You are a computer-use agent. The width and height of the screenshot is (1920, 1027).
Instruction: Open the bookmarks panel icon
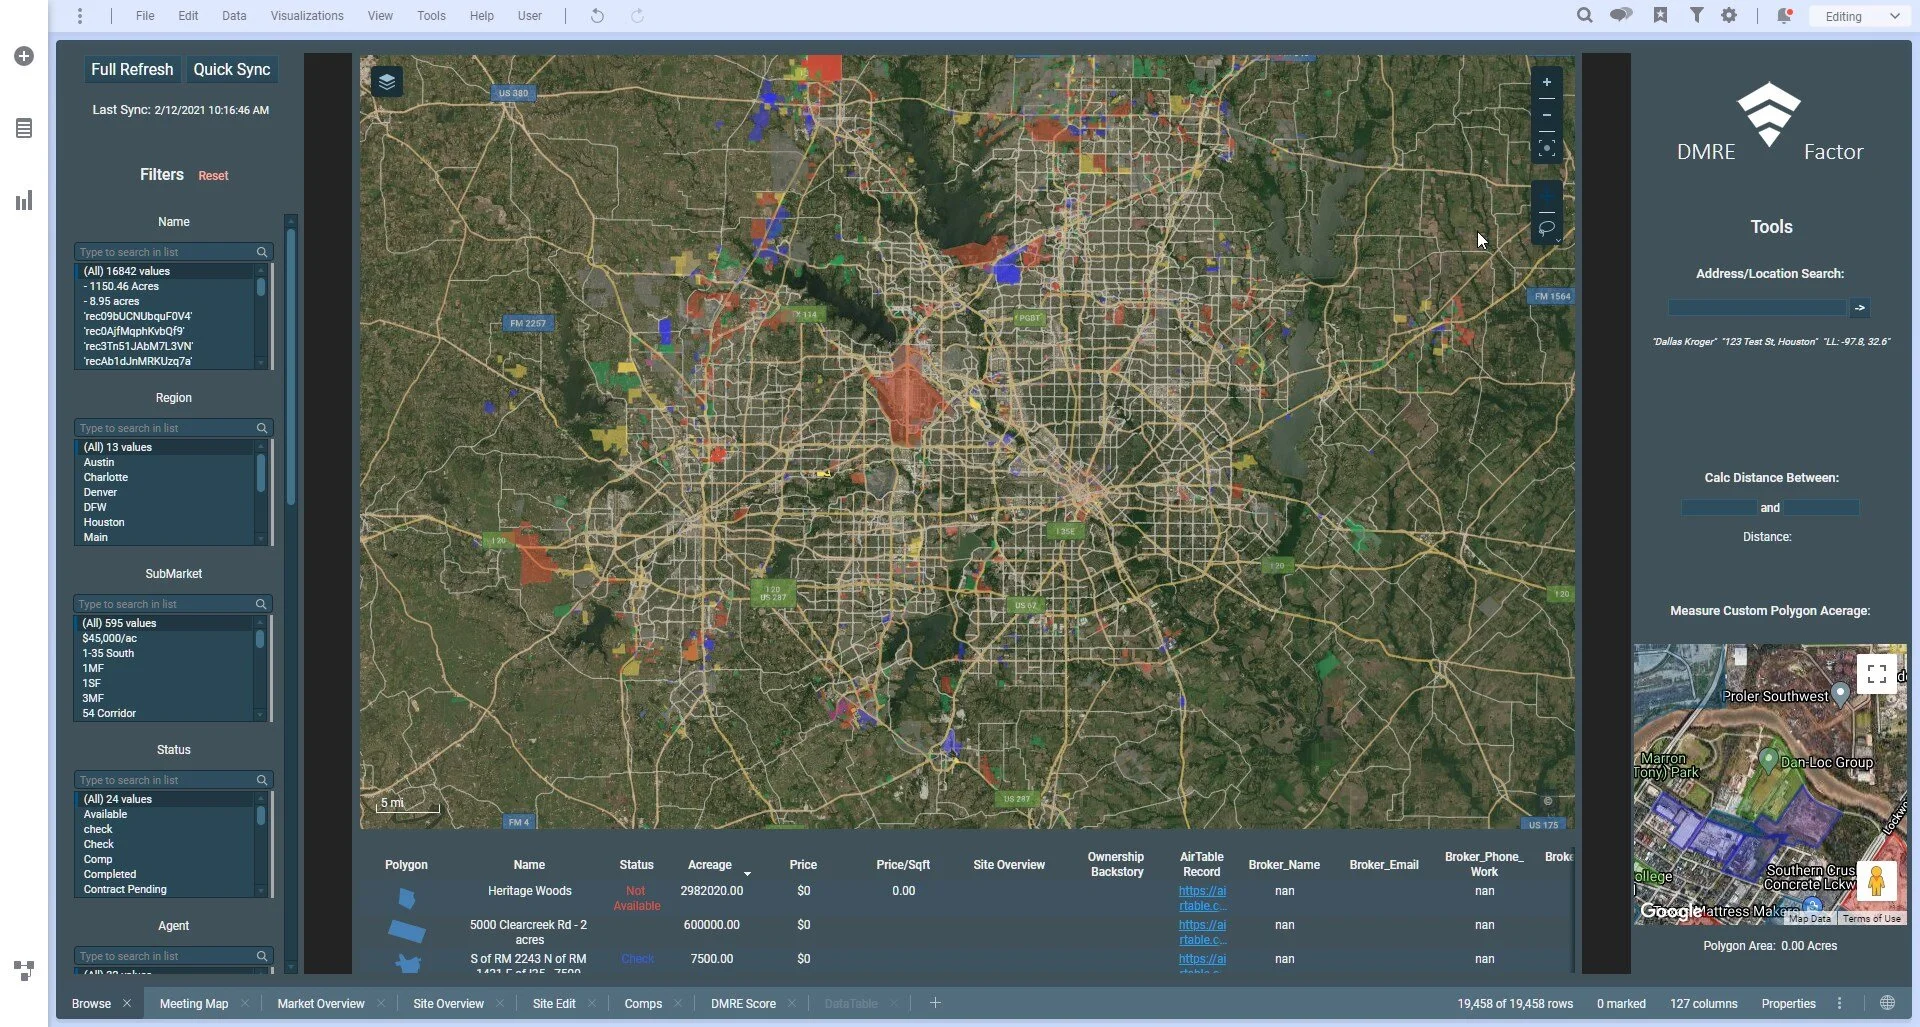[1660, 15]
